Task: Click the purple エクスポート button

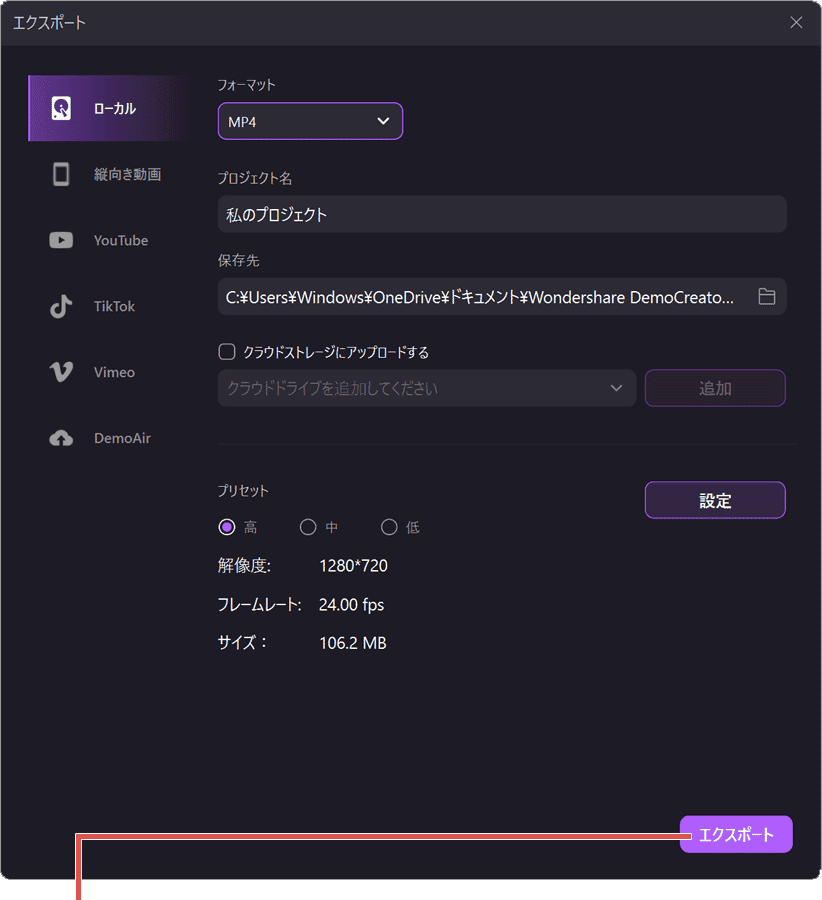Action: pos(736,834)
